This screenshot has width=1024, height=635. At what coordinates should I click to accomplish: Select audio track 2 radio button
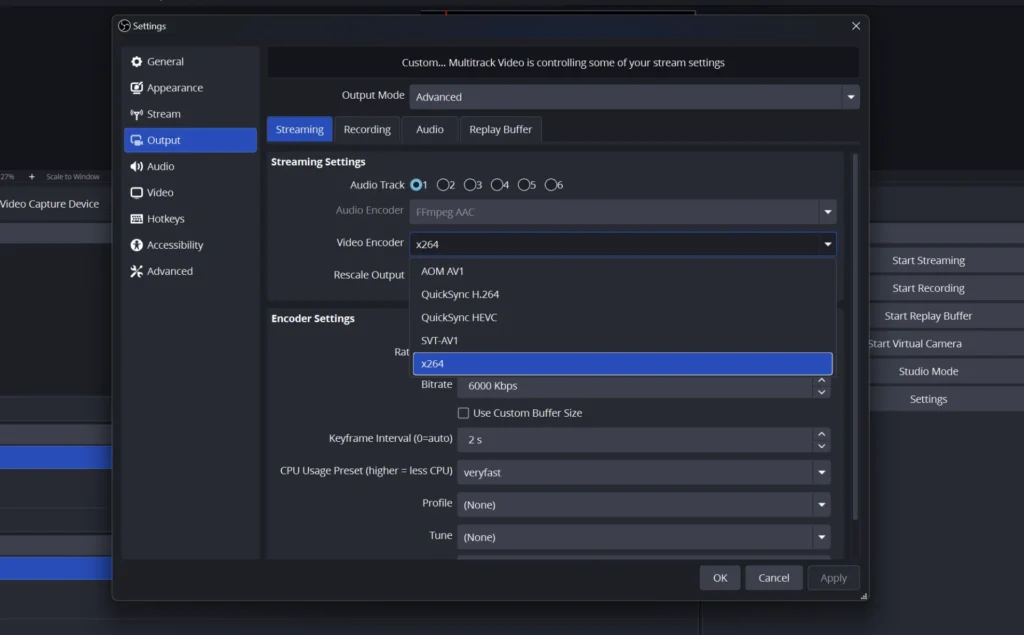[x=443, y=185]
